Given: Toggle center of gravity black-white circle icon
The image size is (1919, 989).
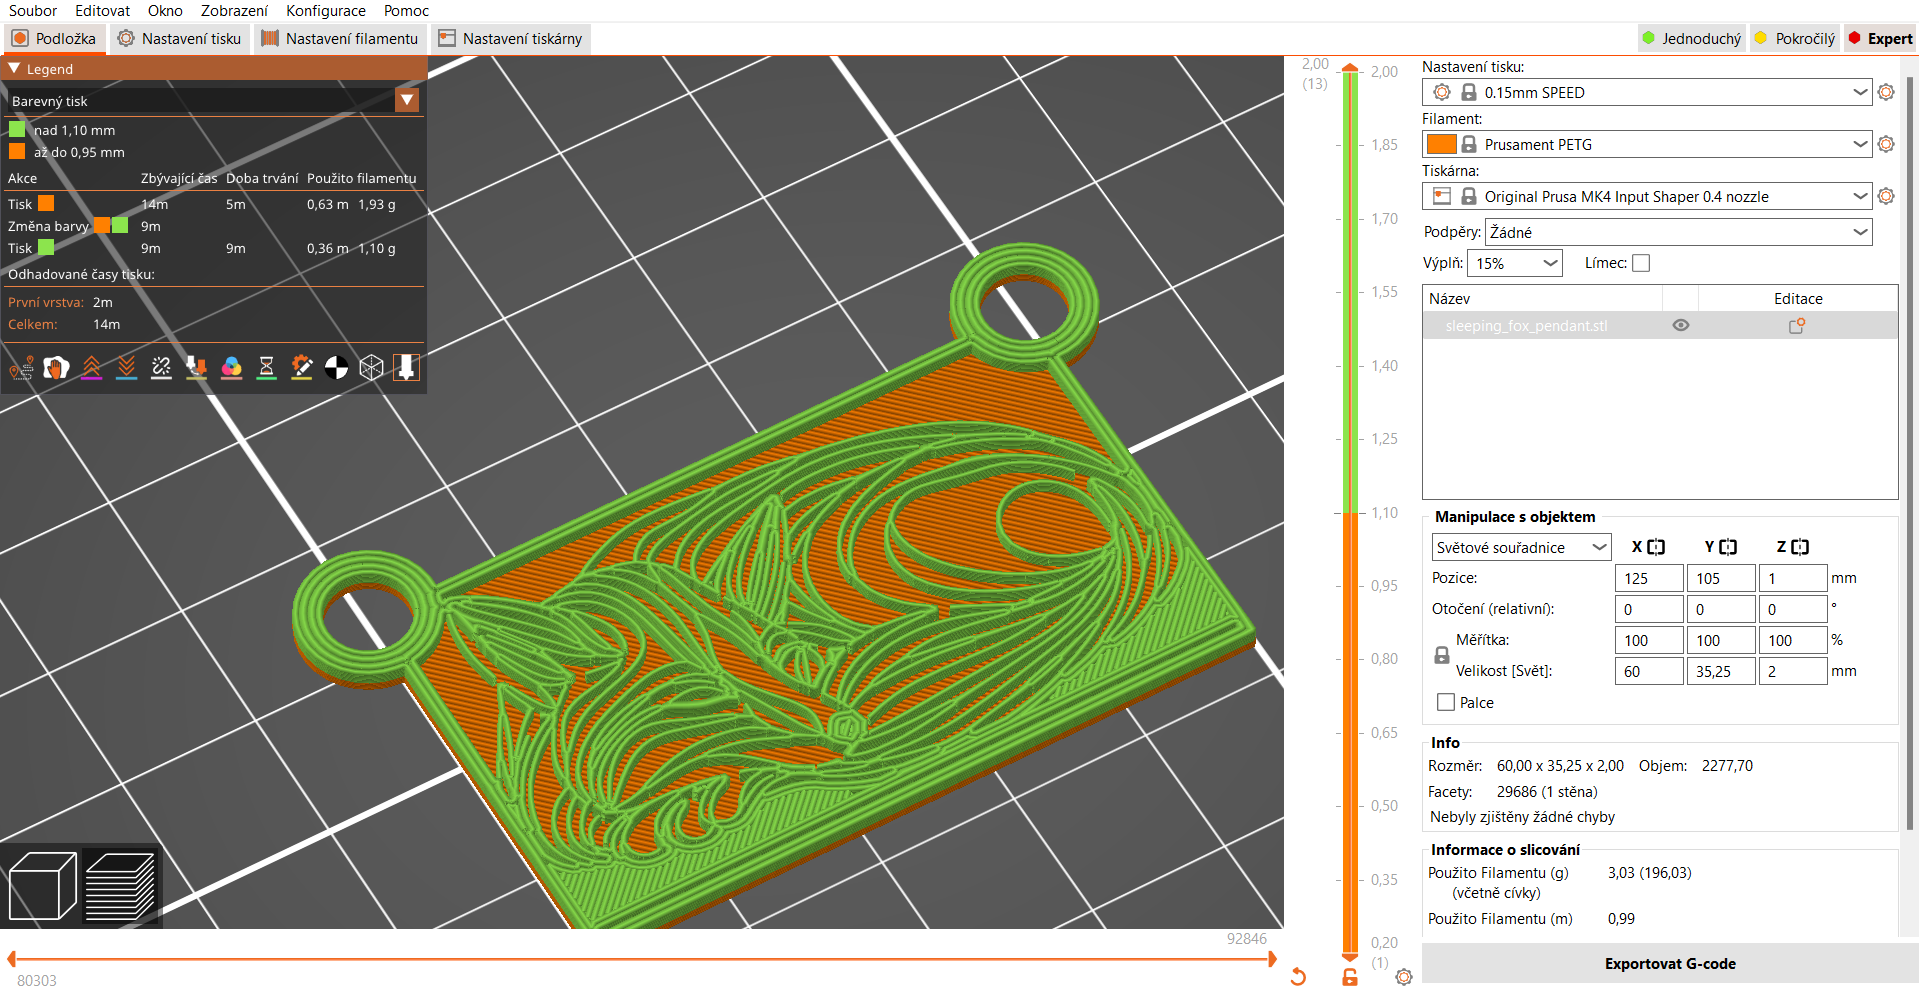Looking at the screenshot, I should (x=336, y=368).
